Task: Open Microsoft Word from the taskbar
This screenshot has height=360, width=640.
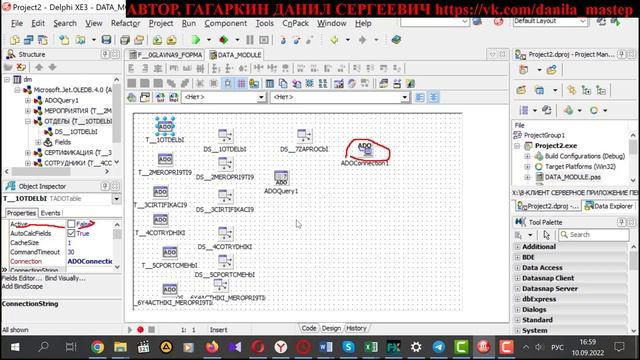Action: click(326, 347)
